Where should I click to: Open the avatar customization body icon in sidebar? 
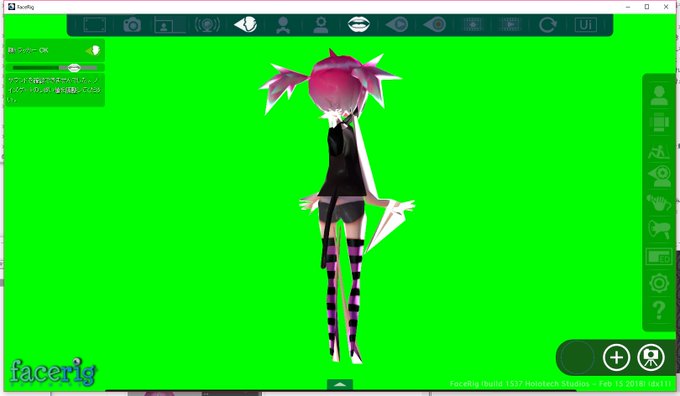pyautogui.click(x=659, y=123)
